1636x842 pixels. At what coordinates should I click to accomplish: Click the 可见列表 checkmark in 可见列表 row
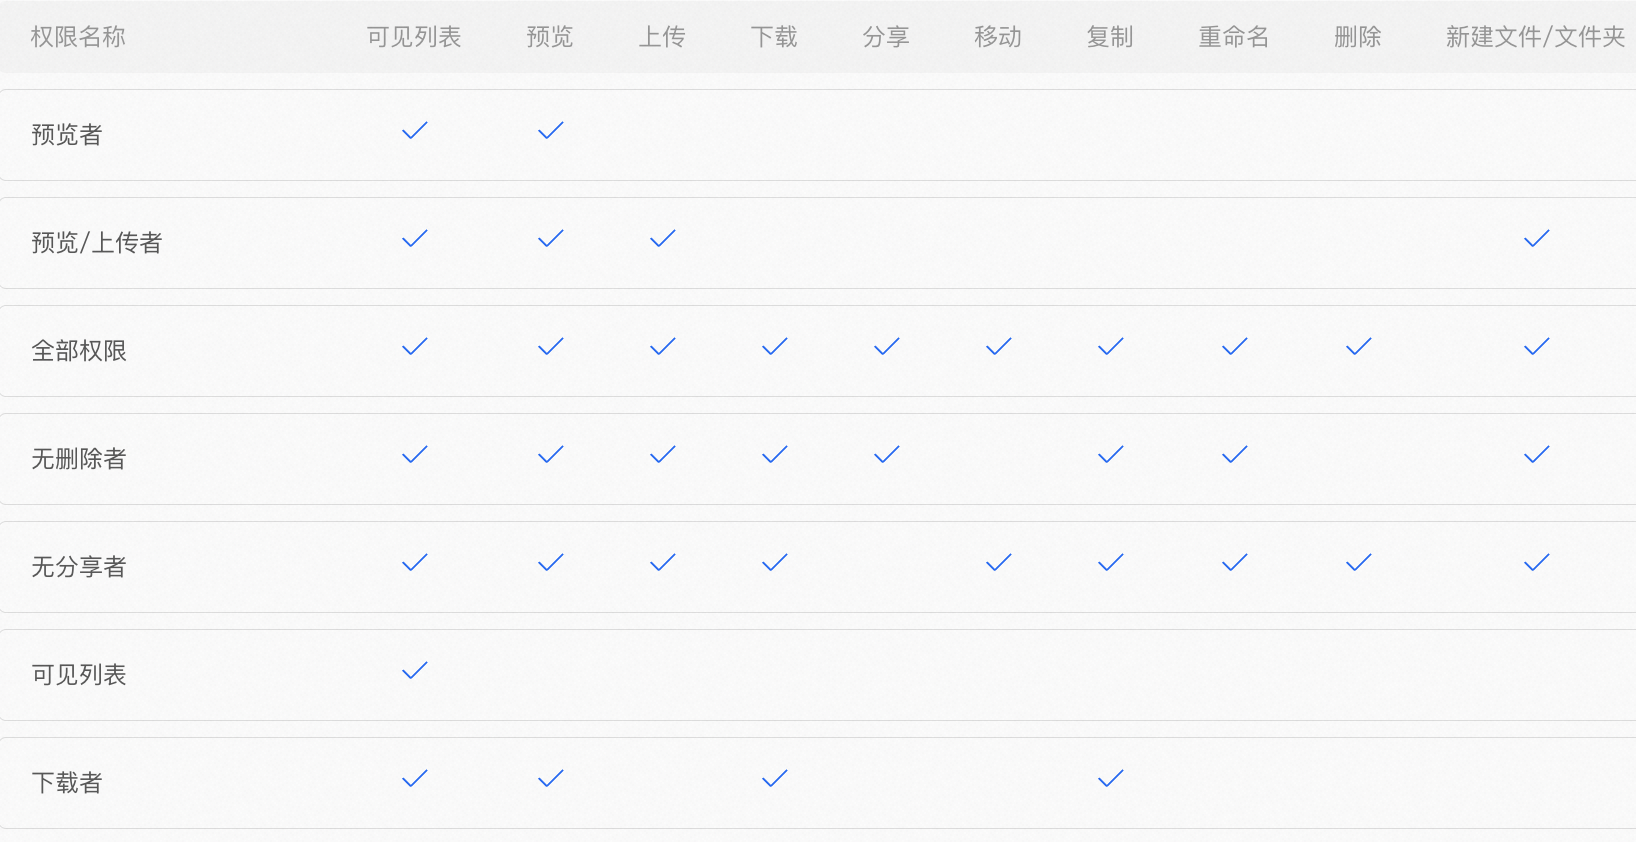[x=415, y=670]
